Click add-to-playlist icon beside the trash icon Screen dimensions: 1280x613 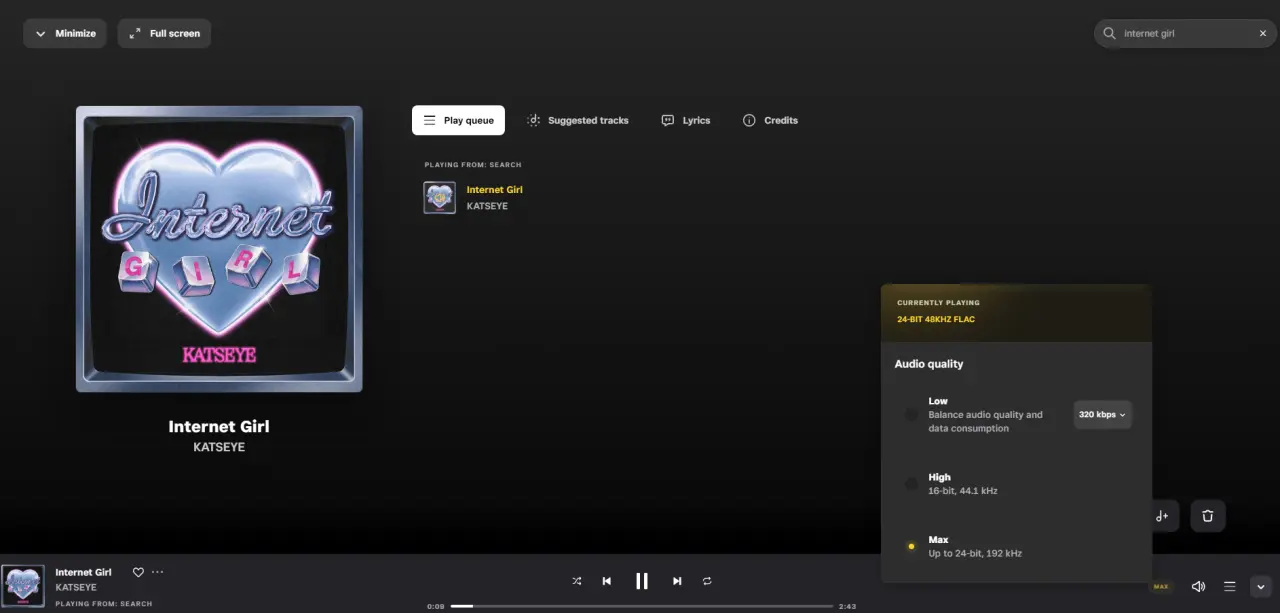(1162, 516)
